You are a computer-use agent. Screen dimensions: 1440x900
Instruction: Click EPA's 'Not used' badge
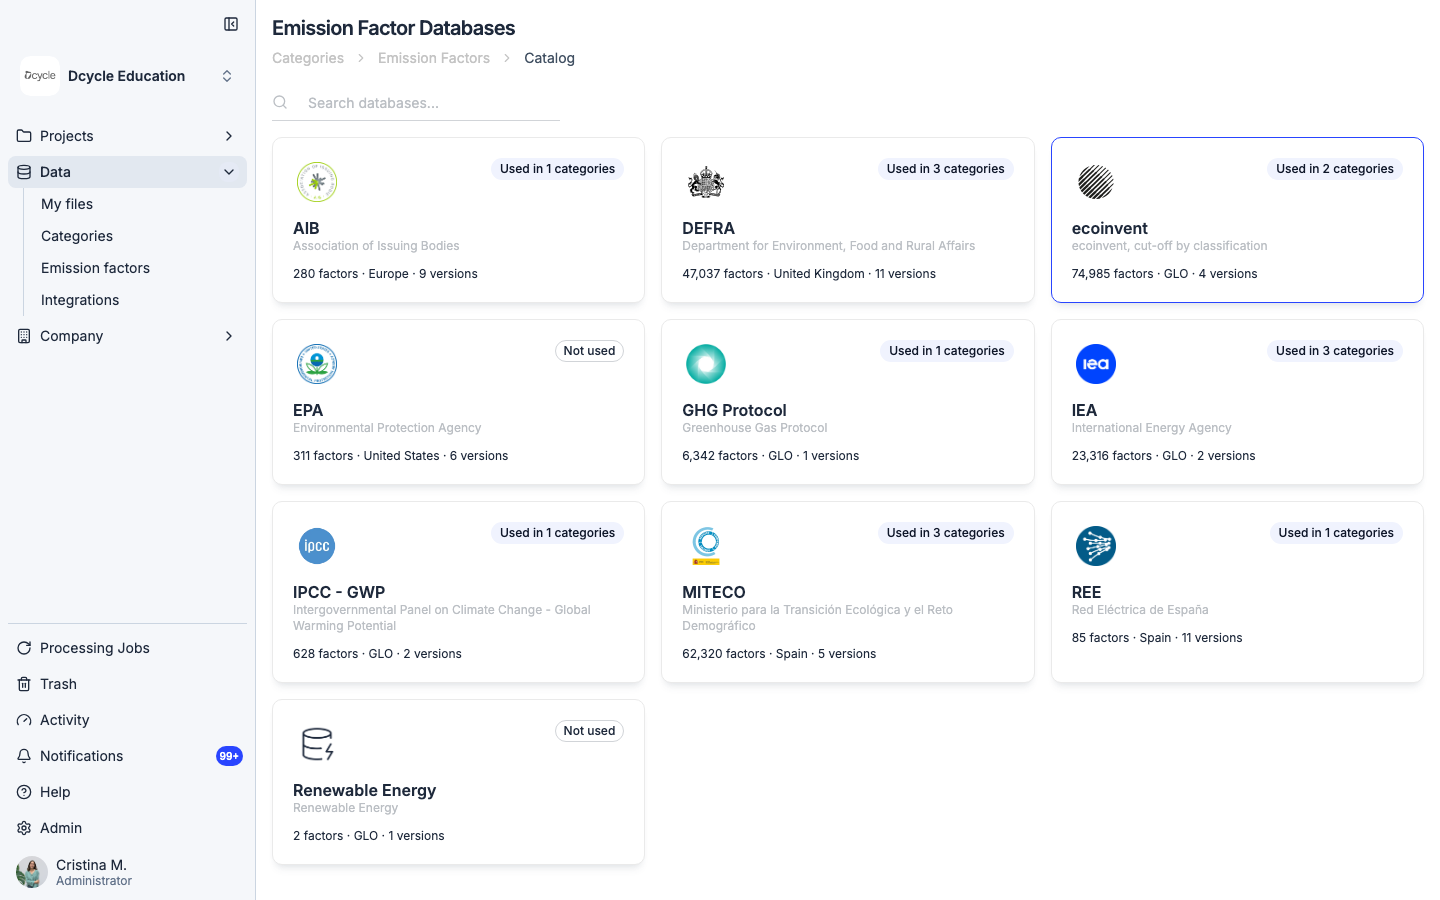click(589, 351)
